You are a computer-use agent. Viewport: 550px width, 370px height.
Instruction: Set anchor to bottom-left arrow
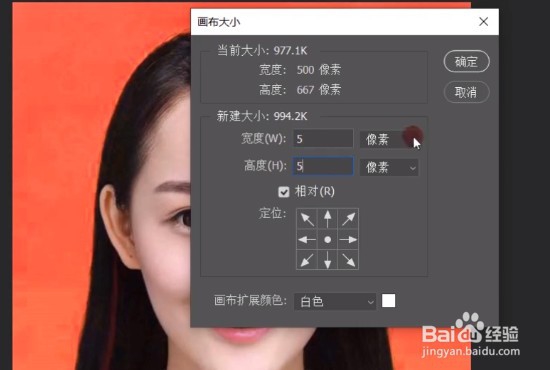click(x=307, y=260)
